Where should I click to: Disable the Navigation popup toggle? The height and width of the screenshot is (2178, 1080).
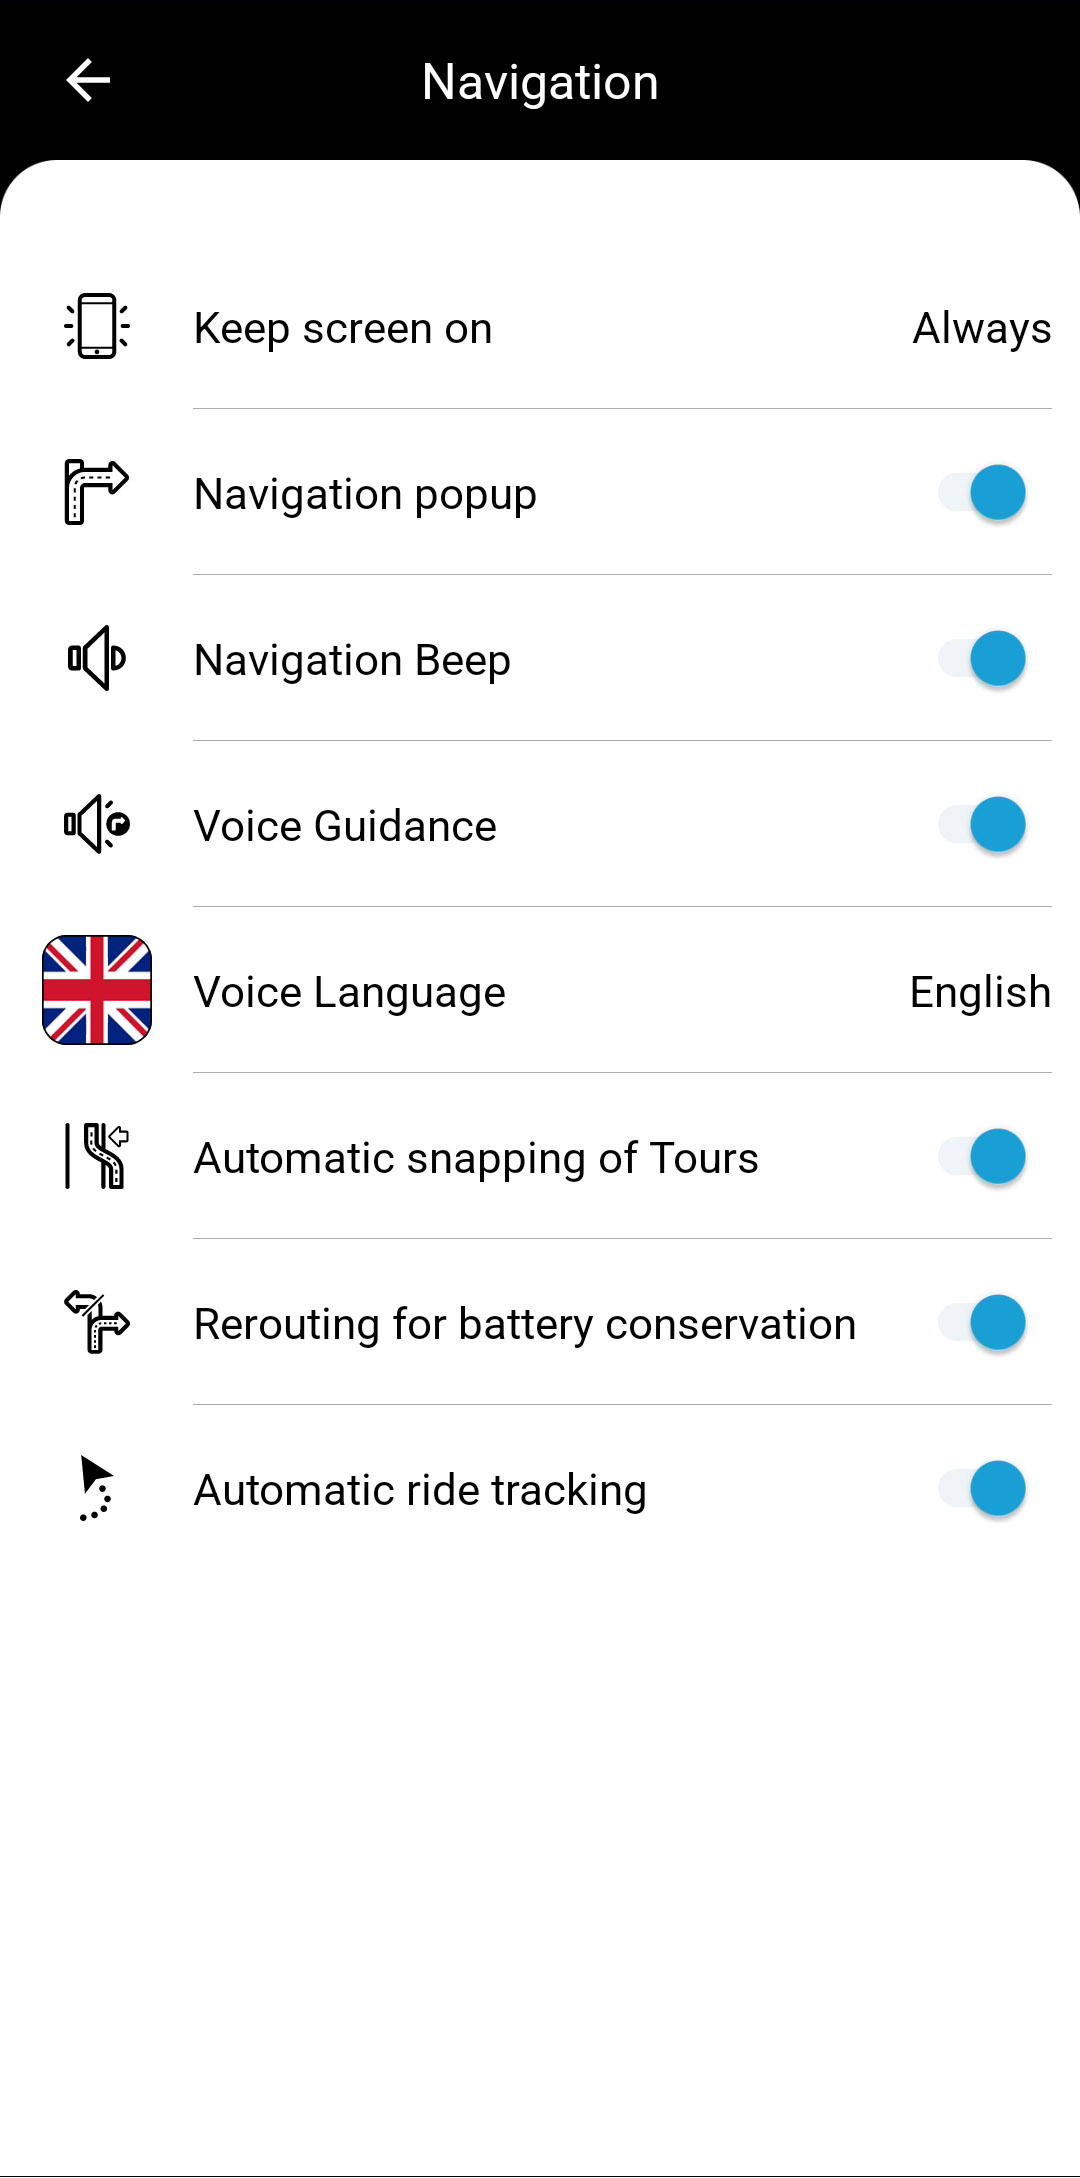tap(982, 492)
